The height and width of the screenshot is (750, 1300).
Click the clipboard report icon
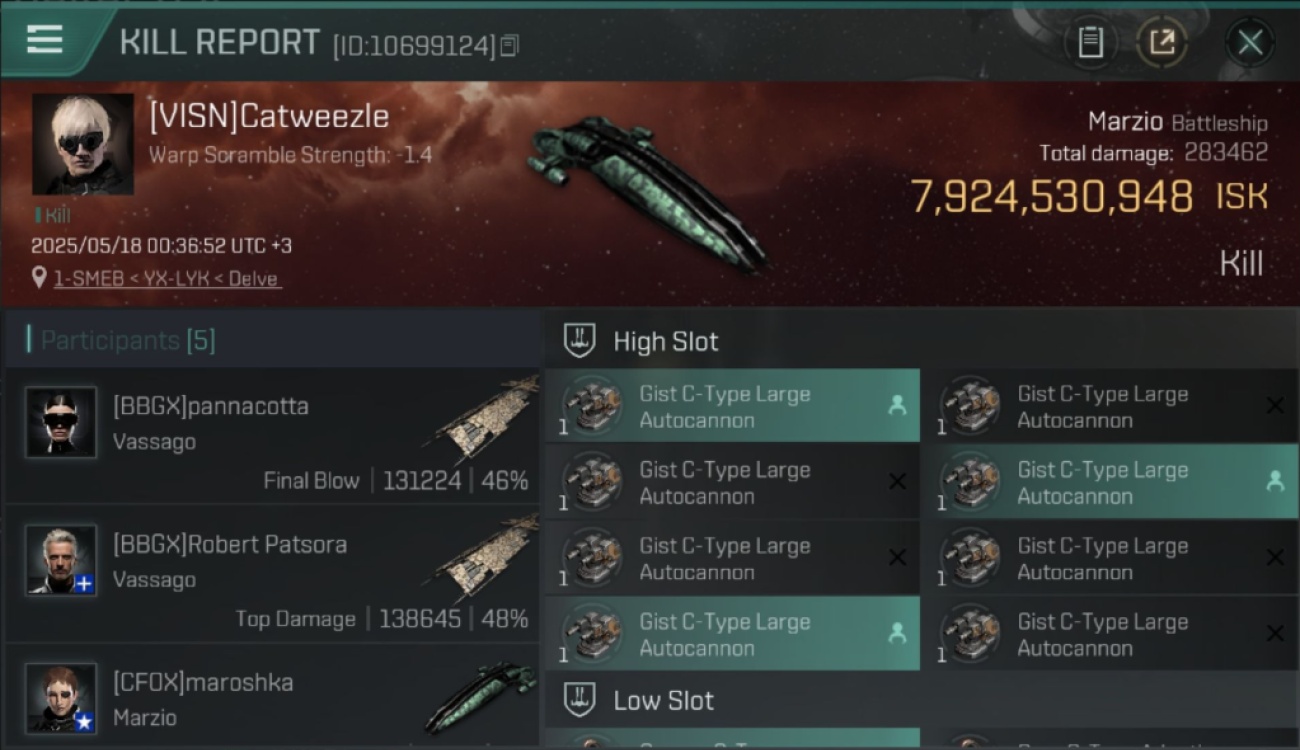pyautogui.click(x=1090, y=42)
